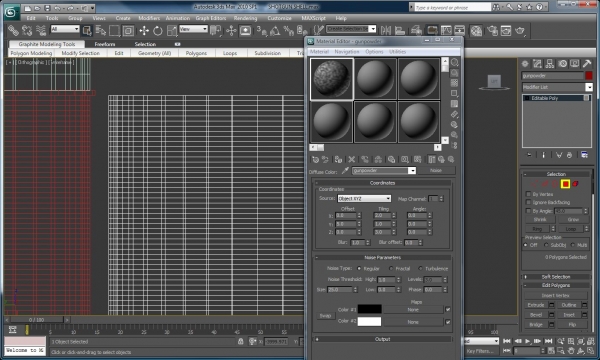
Task: Click Go to Start in playback controls
Action: coord(507,341)
